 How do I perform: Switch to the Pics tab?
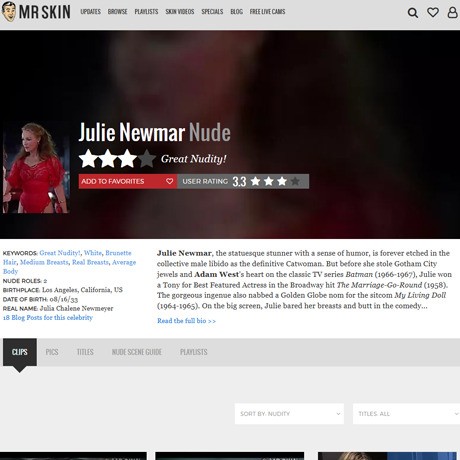coord(52,352)
